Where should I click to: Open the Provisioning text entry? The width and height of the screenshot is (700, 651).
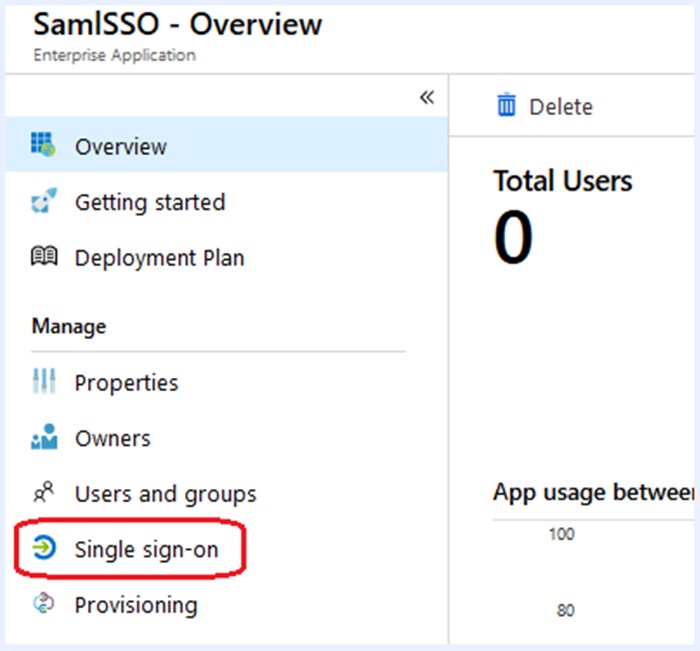136,605
